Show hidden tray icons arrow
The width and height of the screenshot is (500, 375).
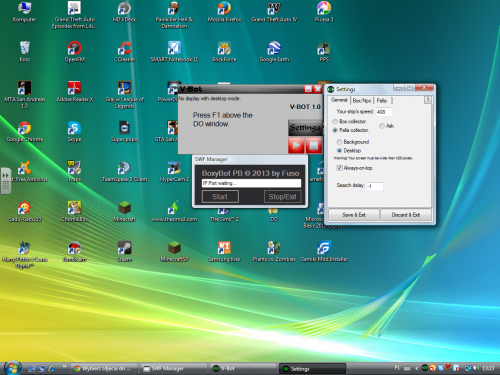(x=417, y=368)
